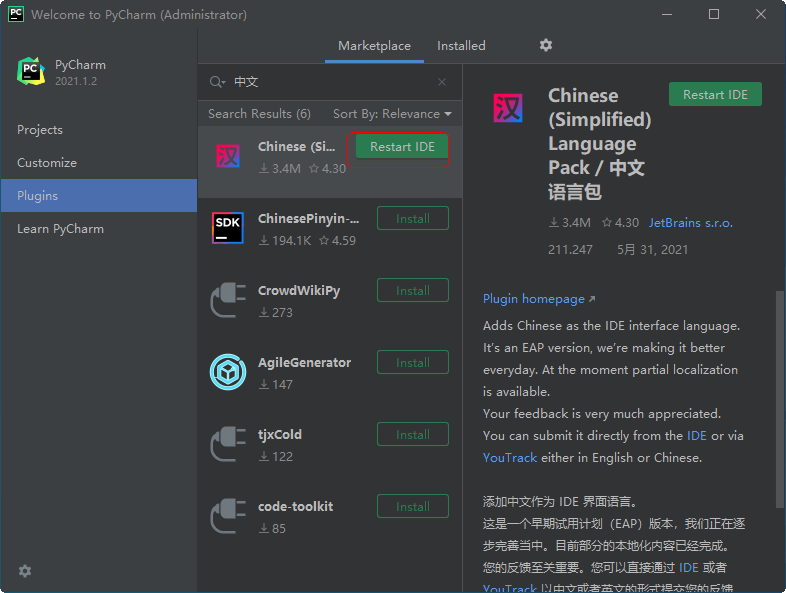Select Chinese language pack icon in results list
The width and height of the screenshot is (786, 593).
point(228,156)
